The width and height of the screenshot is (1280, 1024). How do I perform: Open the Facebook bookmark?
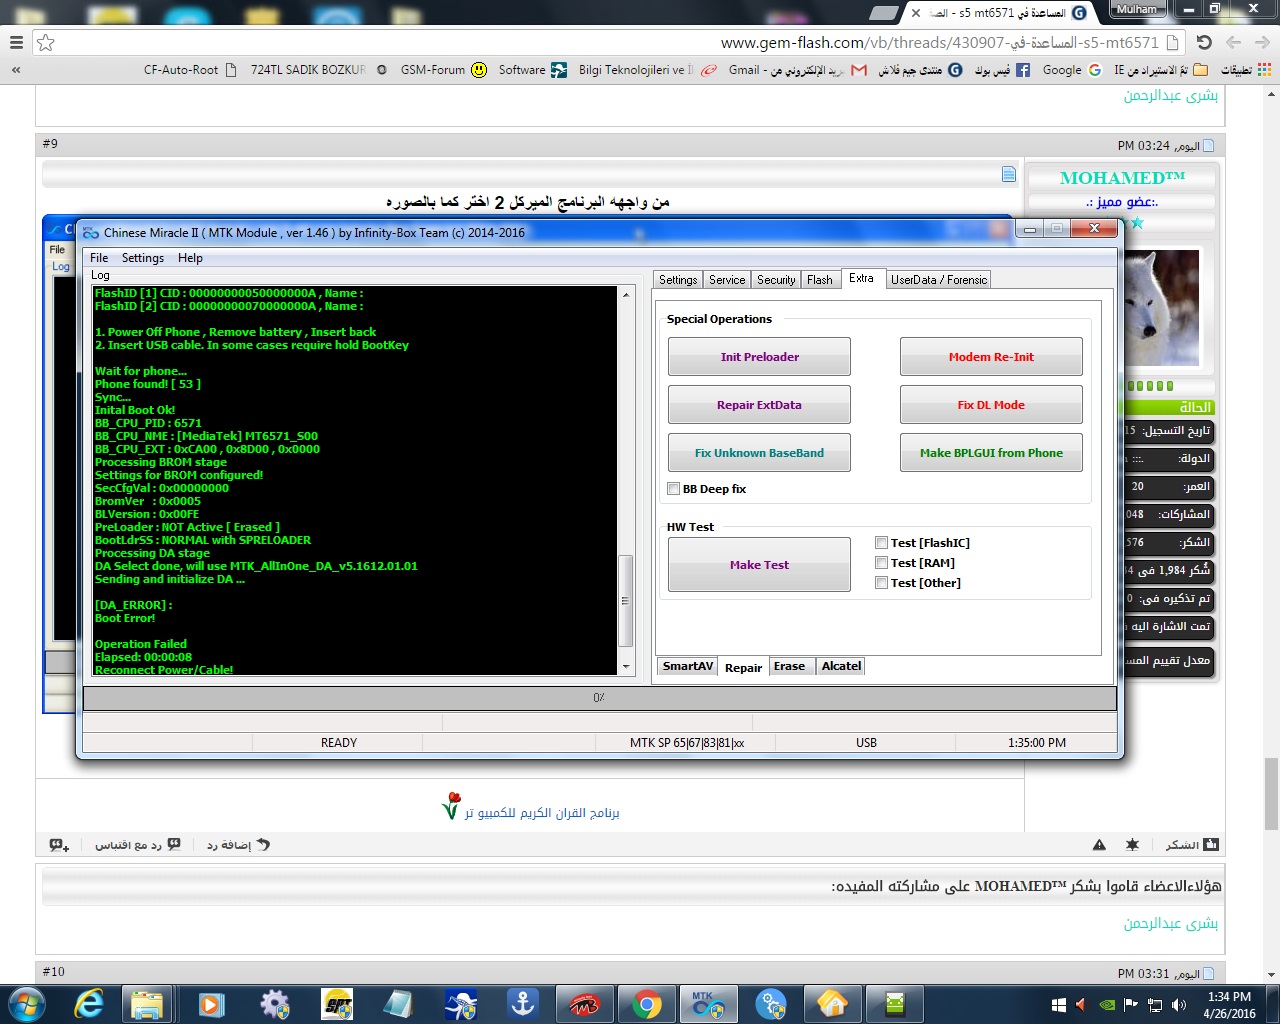pyautogui.click(x=1002, y=70)
